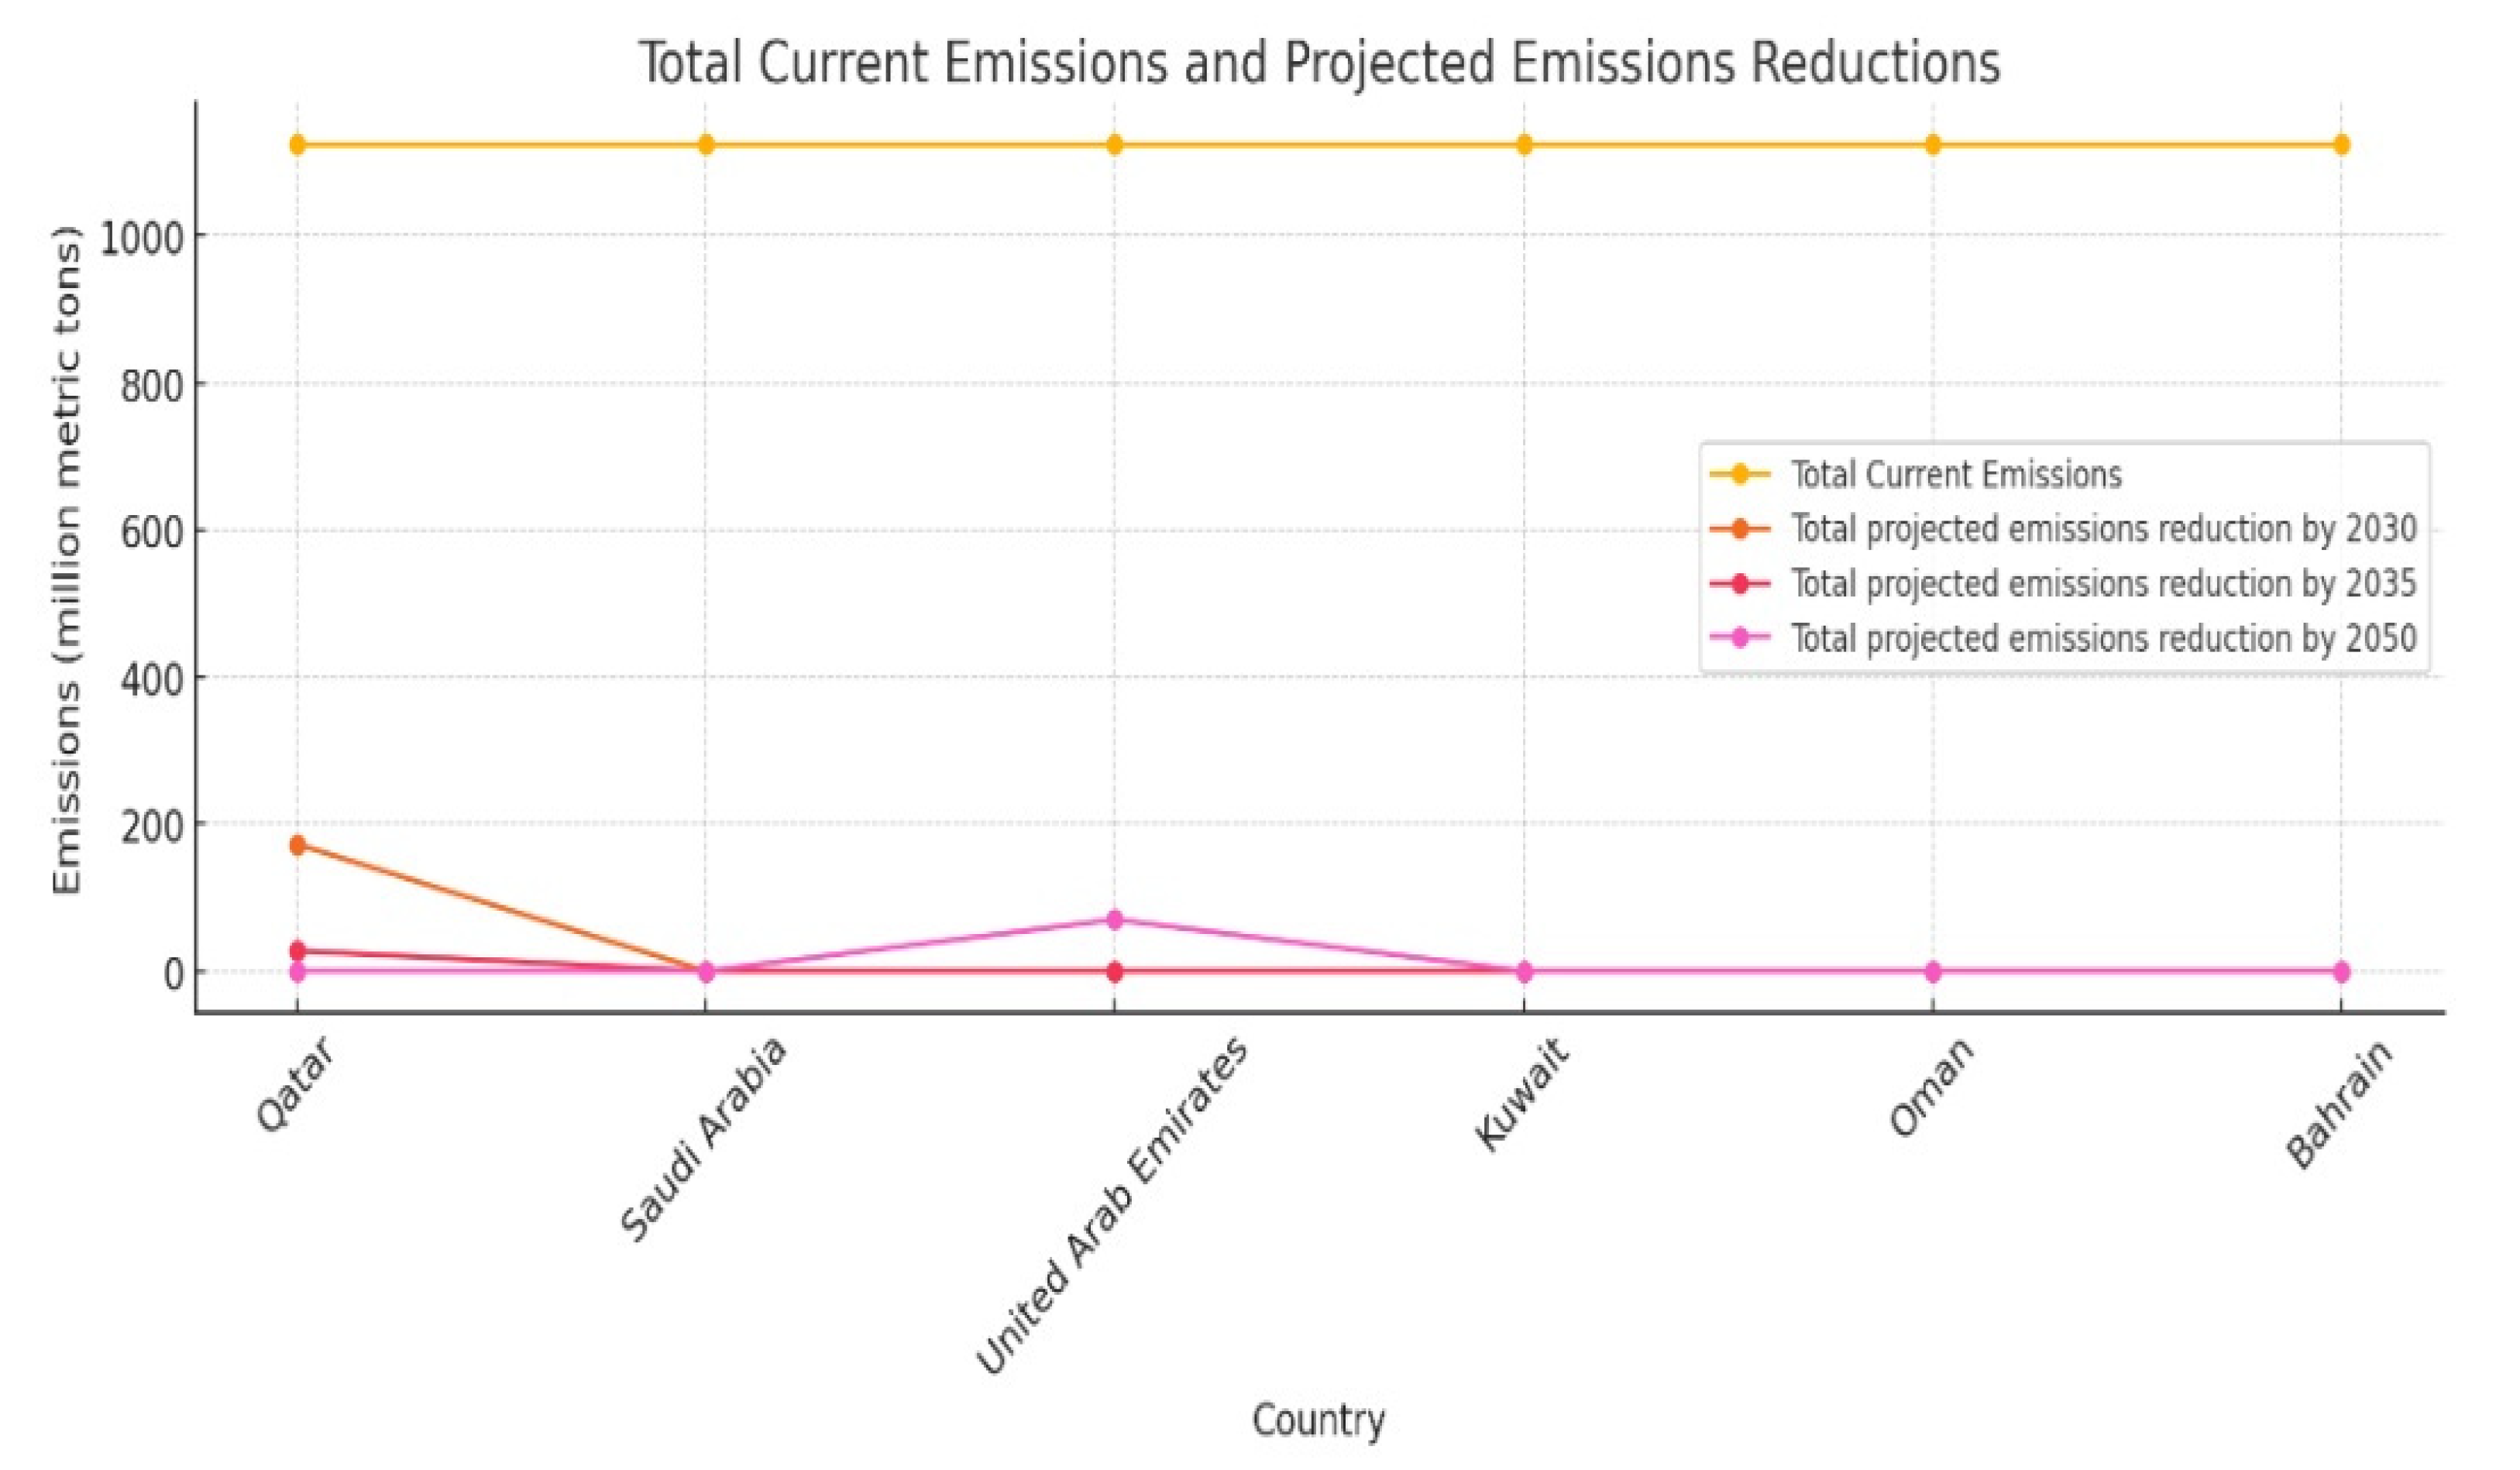
Task: Click the yellow current emissions point for Saudi Arabia
Action: [706, 145]
